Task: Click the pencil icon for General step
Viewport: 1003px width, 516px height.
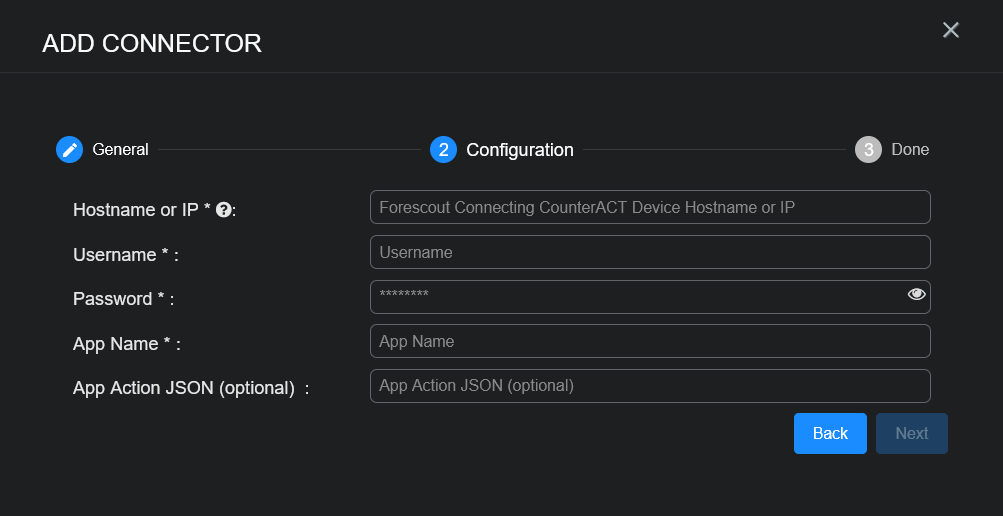Action: (x=69, y=150)
